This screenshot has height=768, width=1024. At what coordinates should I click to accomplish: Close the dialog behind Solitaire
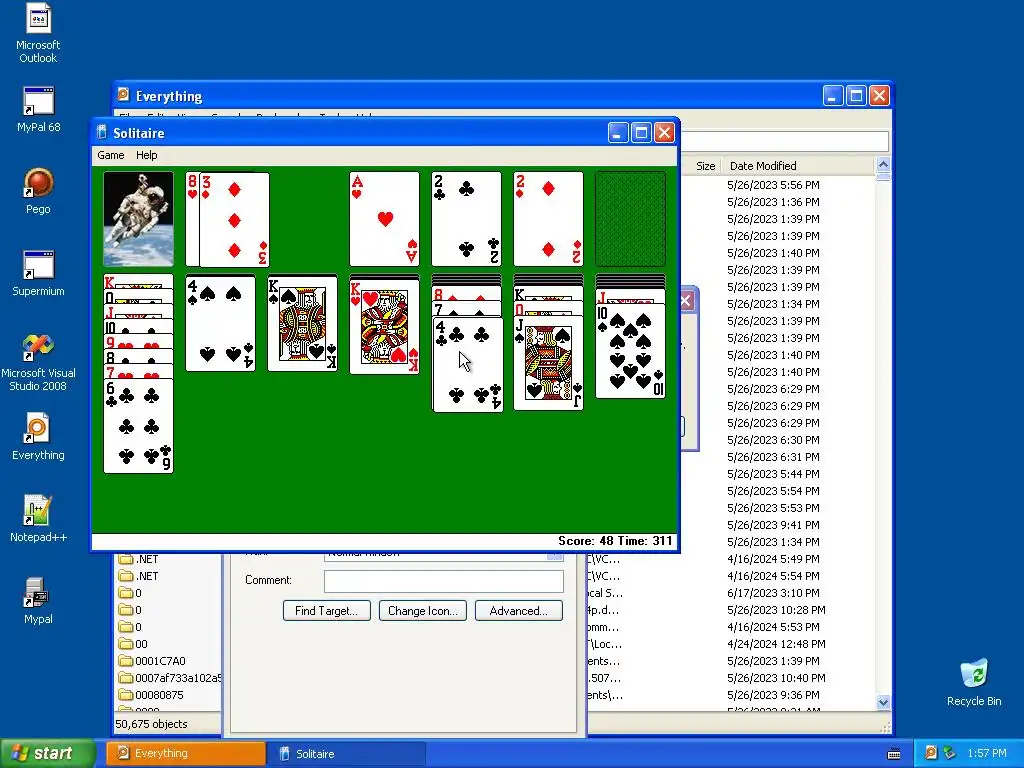coord(686,301)
